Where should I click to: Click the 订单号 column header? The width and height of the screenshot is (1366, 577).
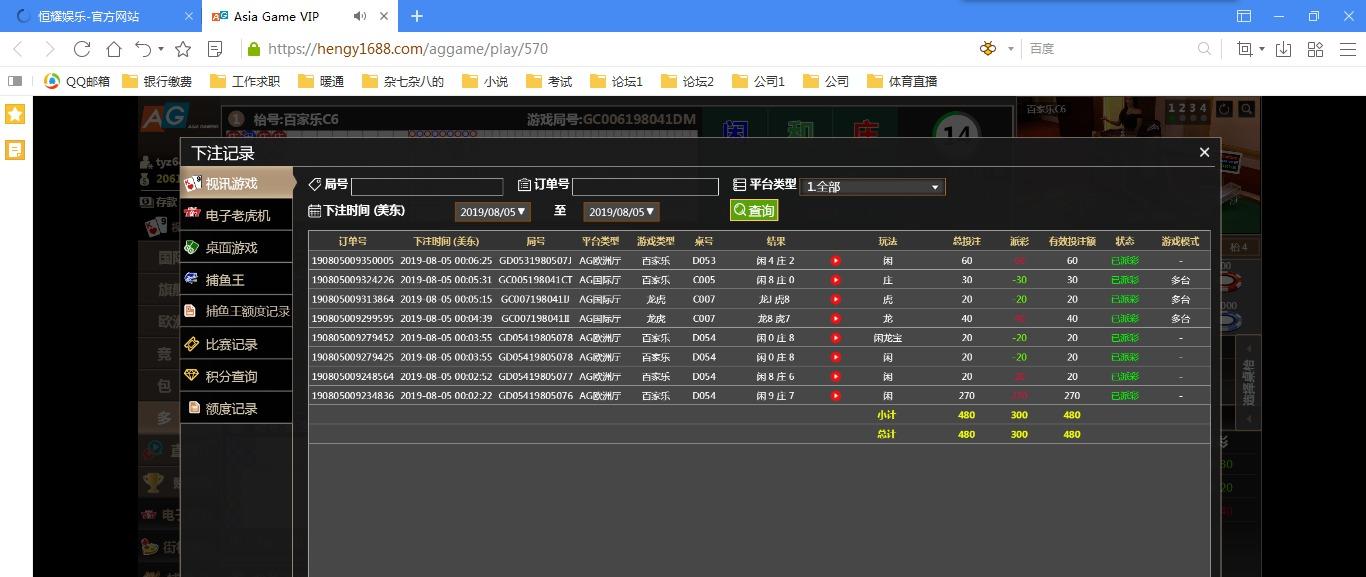[x=352, y=241]
